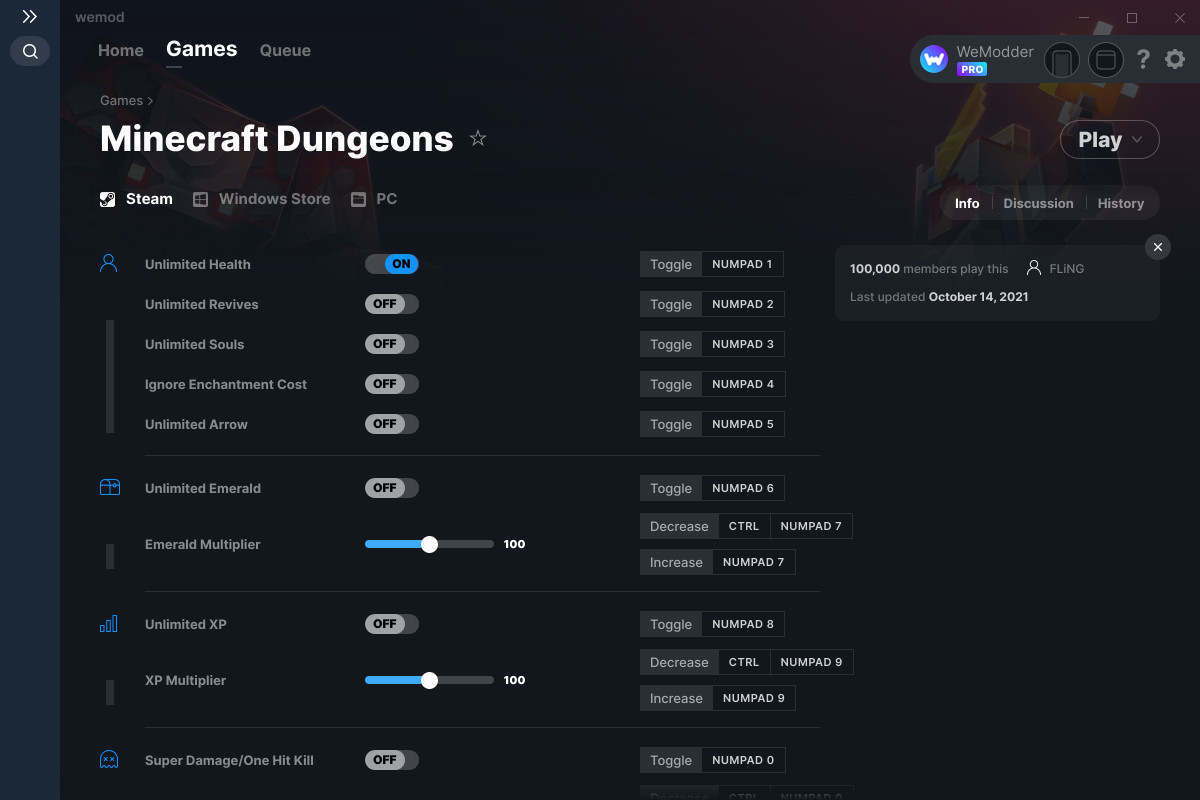Turn off the Unlimited Health toggle
The image size is (1200, 800).
point(392,264)
